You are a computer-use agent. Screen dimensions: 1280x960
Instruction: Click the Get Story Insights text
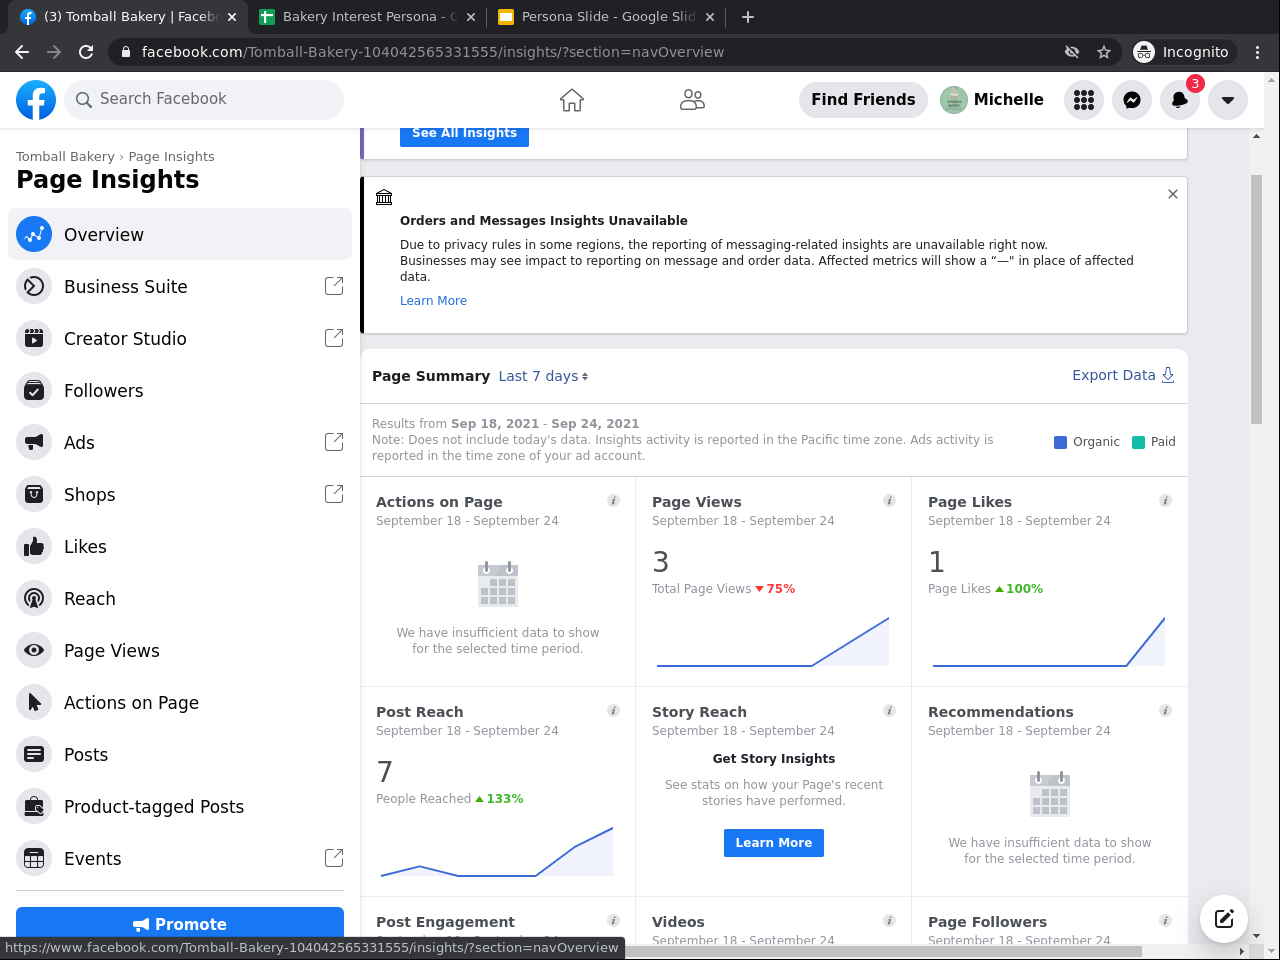click(774, 759)
